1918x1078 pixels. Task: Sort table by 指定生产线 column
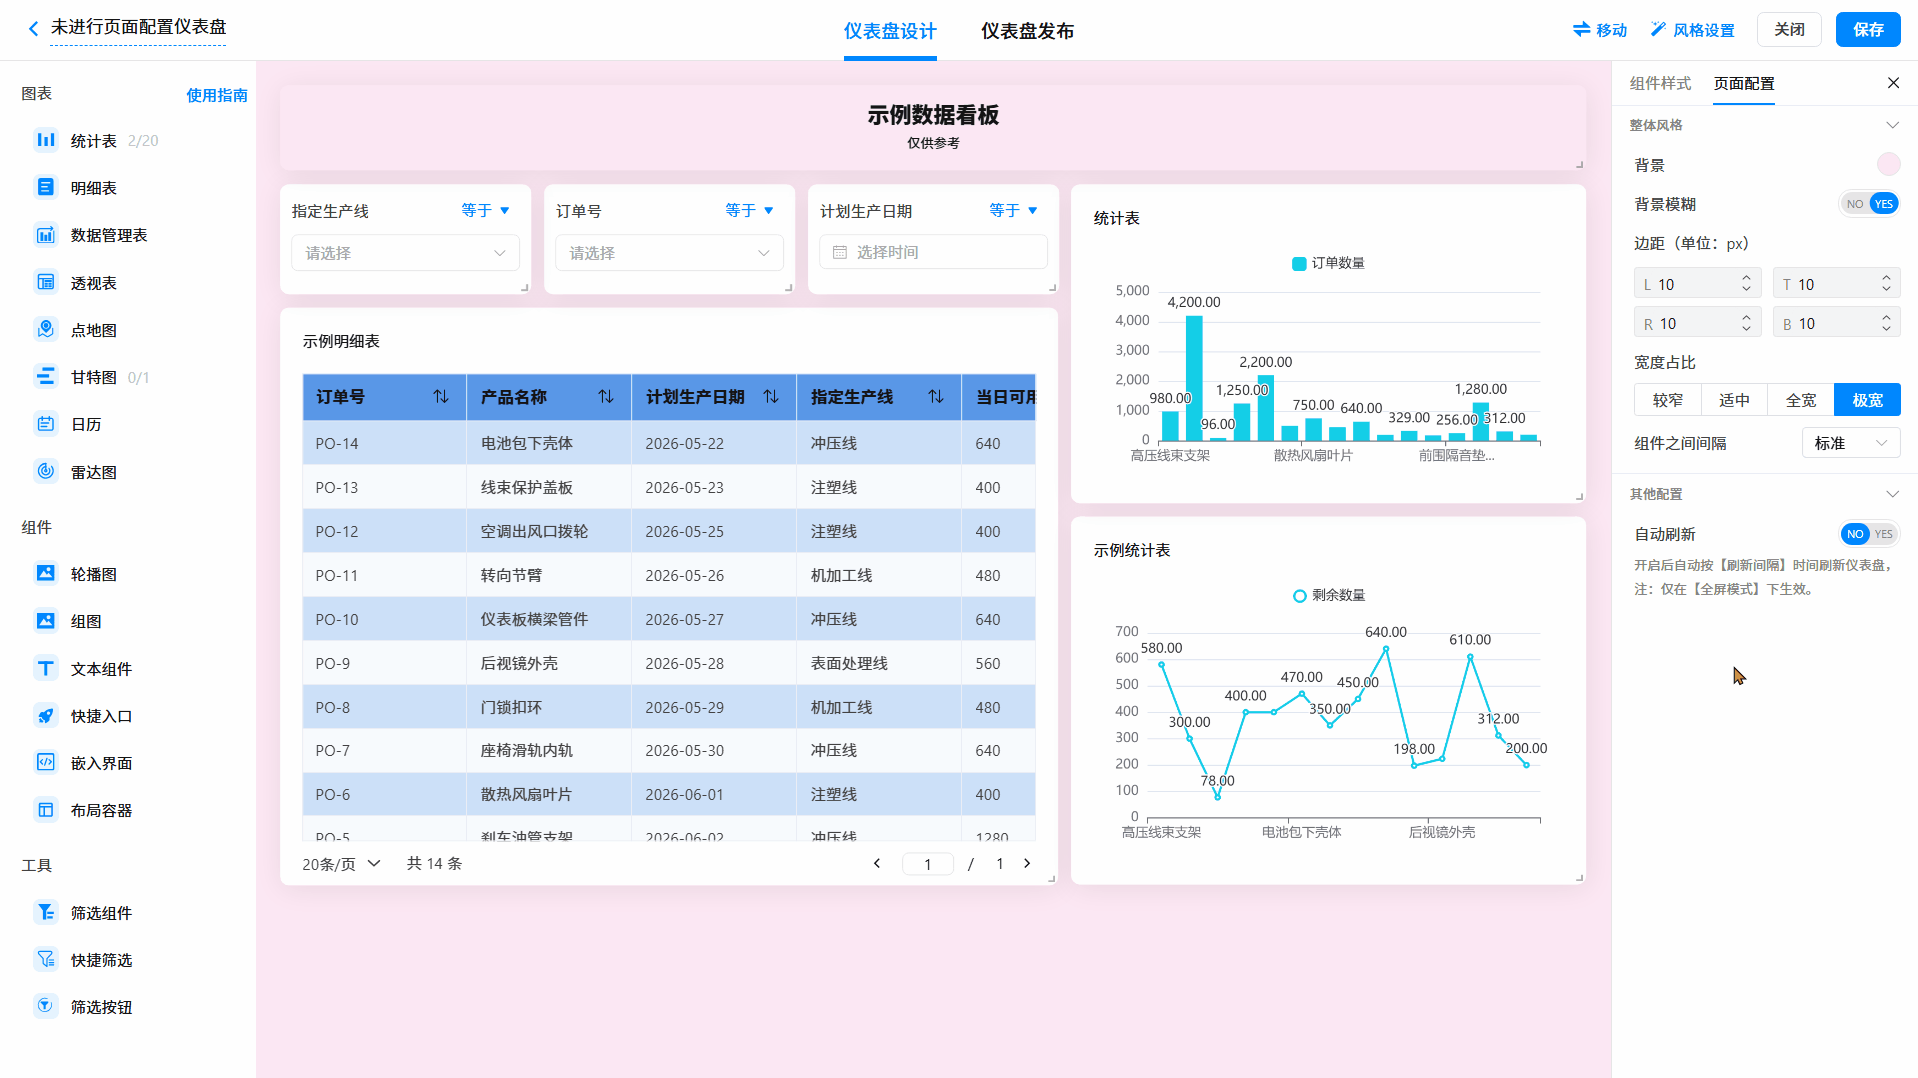coord(936,397)
